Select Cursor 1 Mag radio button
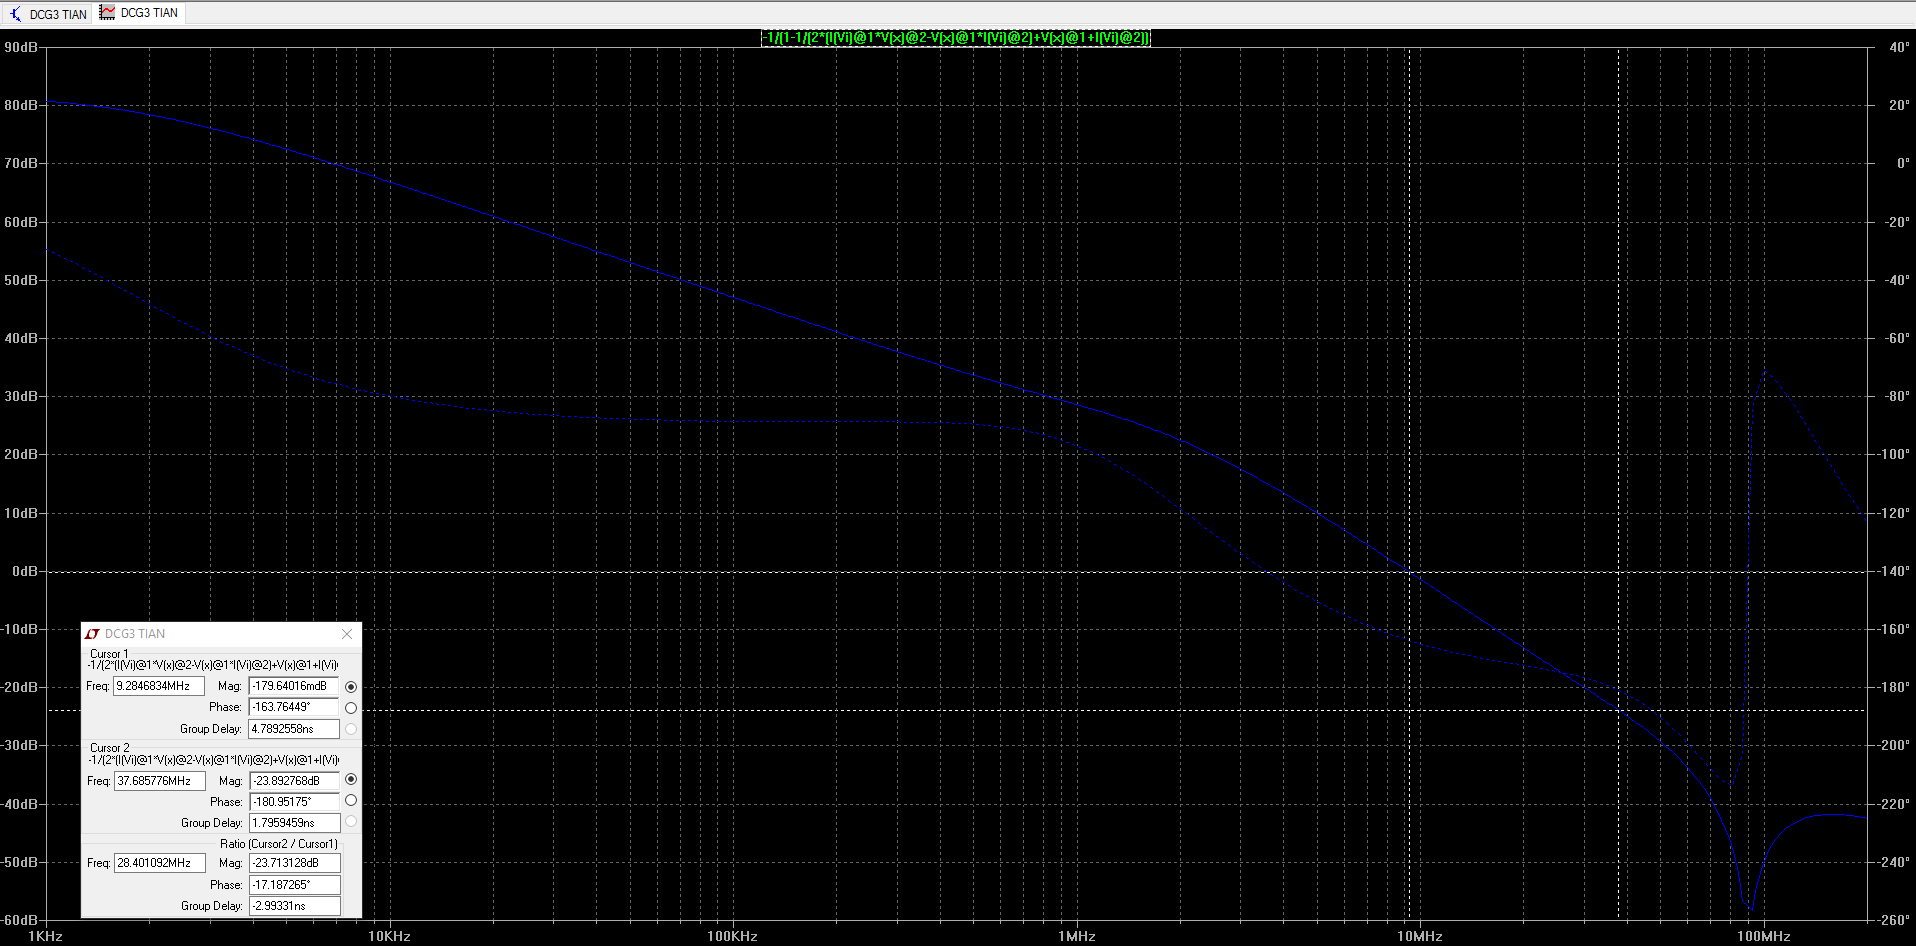This screenshot has height=946, width=1916. click(x=351, y=687)
